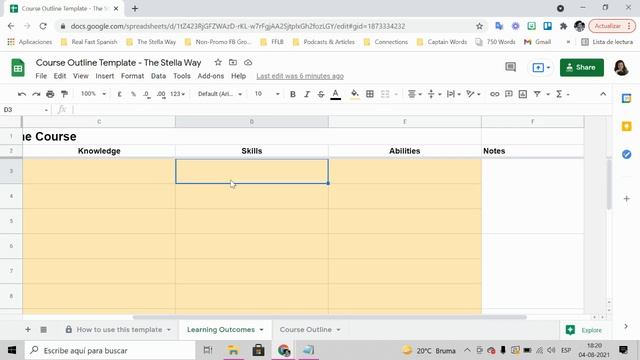640x360 pixels.
Task: Collapse the menus with up chevron
Action: (x=603, y=94)
